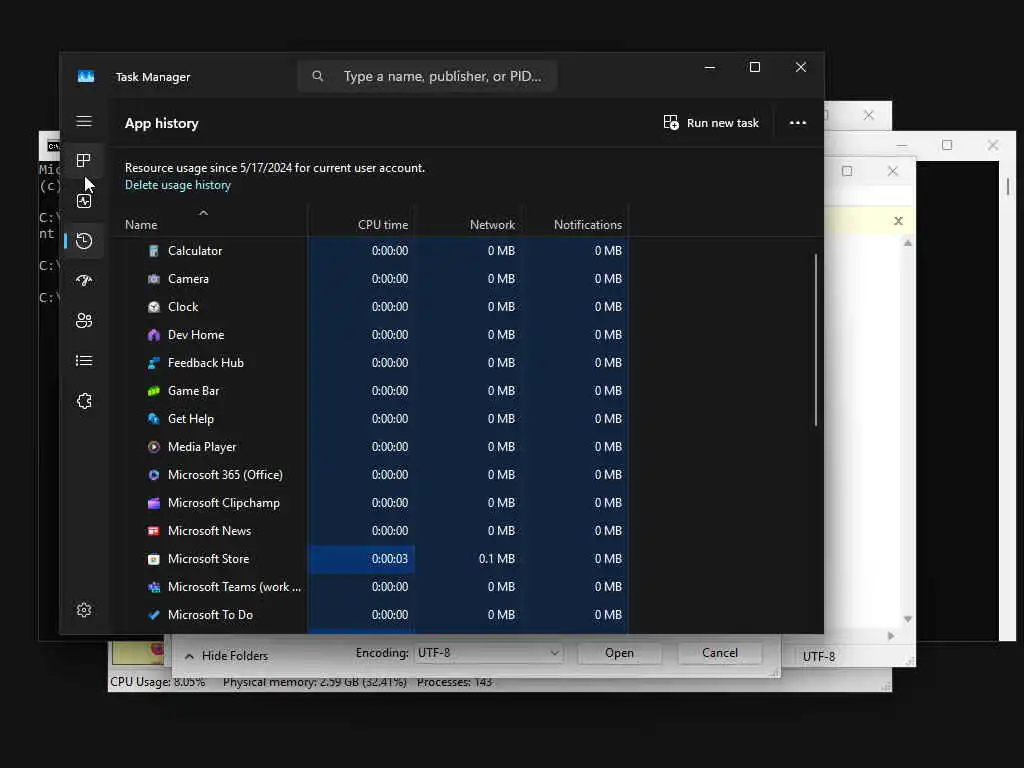Click the search magnifier icon
This screenshot has width=1024, height=768.
pos(317,76)
